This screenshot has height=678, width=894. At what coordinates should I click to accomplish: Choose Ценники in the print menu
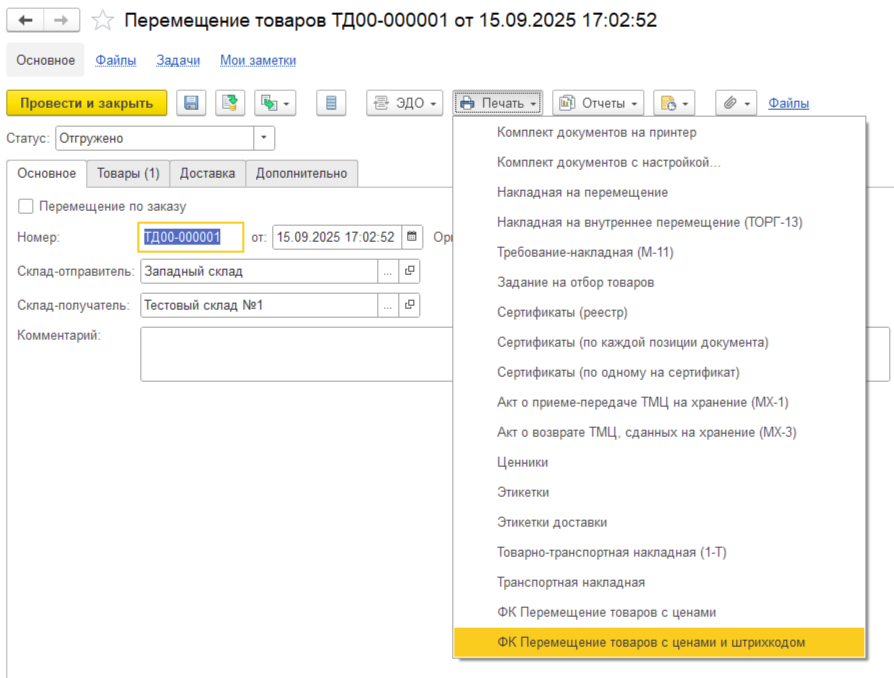click(659, 462)
